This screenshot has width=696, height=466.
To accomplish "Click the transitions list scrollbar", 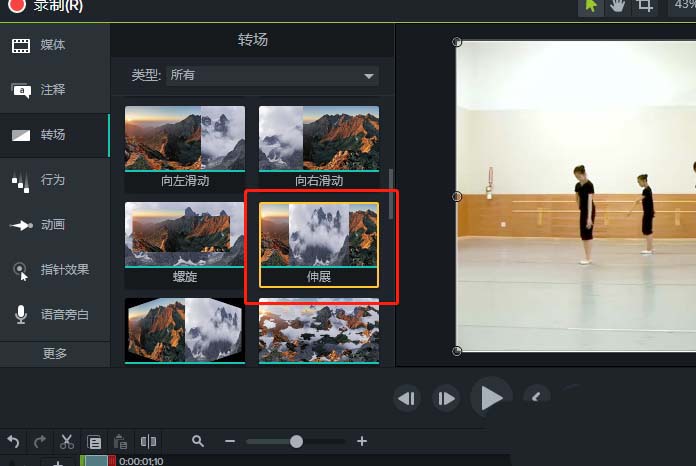I will pos(391,194).
